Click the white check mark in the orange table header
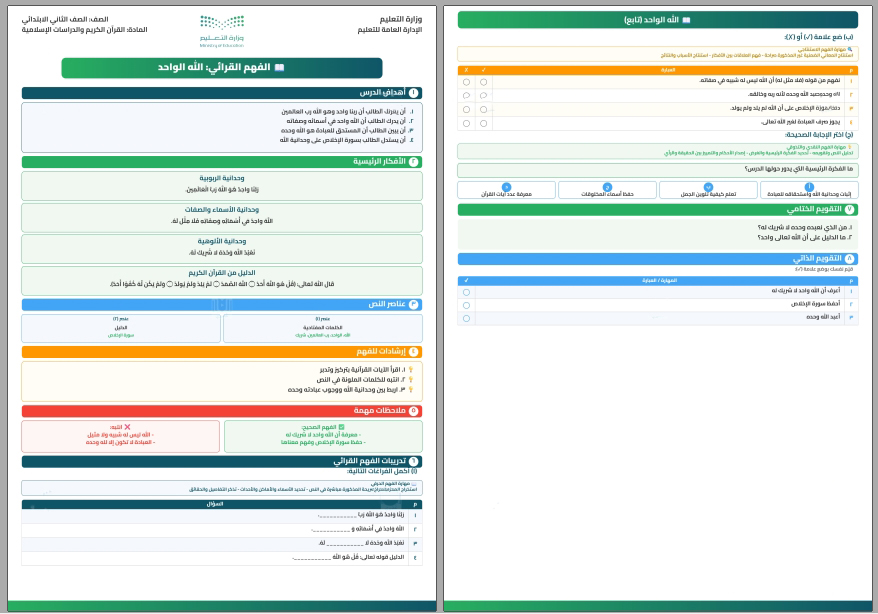Viewport: 878px width, 614px height. [x=483, y=70]
